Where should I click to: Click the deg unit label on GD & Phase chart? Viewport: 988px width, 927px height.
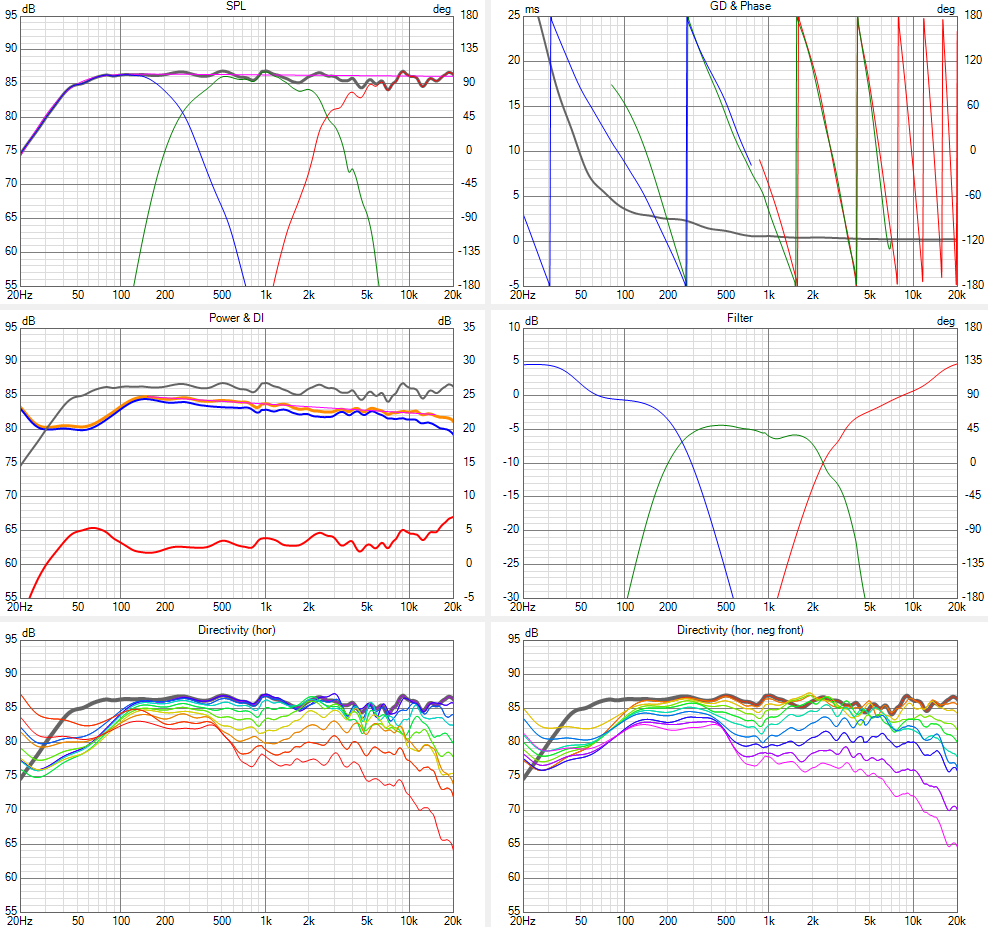946,9
